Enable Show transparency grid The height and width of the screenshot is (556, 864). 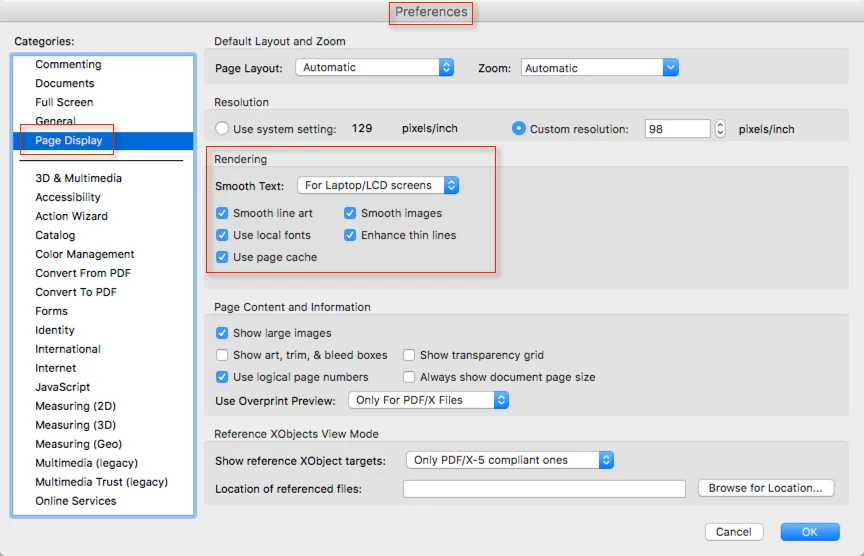tap(409, 355)
